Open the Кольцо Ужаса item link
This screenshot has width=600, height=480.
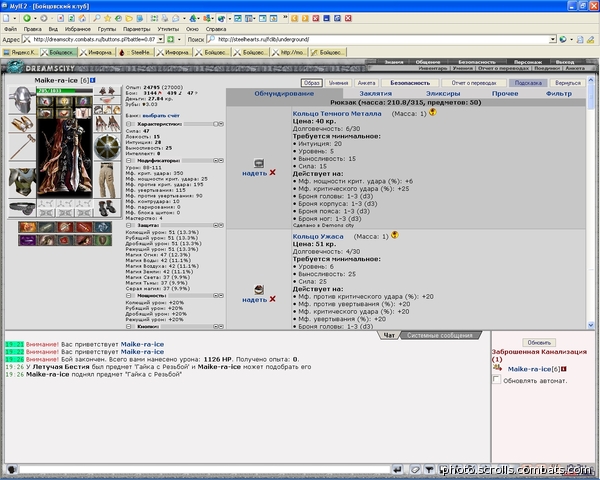pos(318,237)
